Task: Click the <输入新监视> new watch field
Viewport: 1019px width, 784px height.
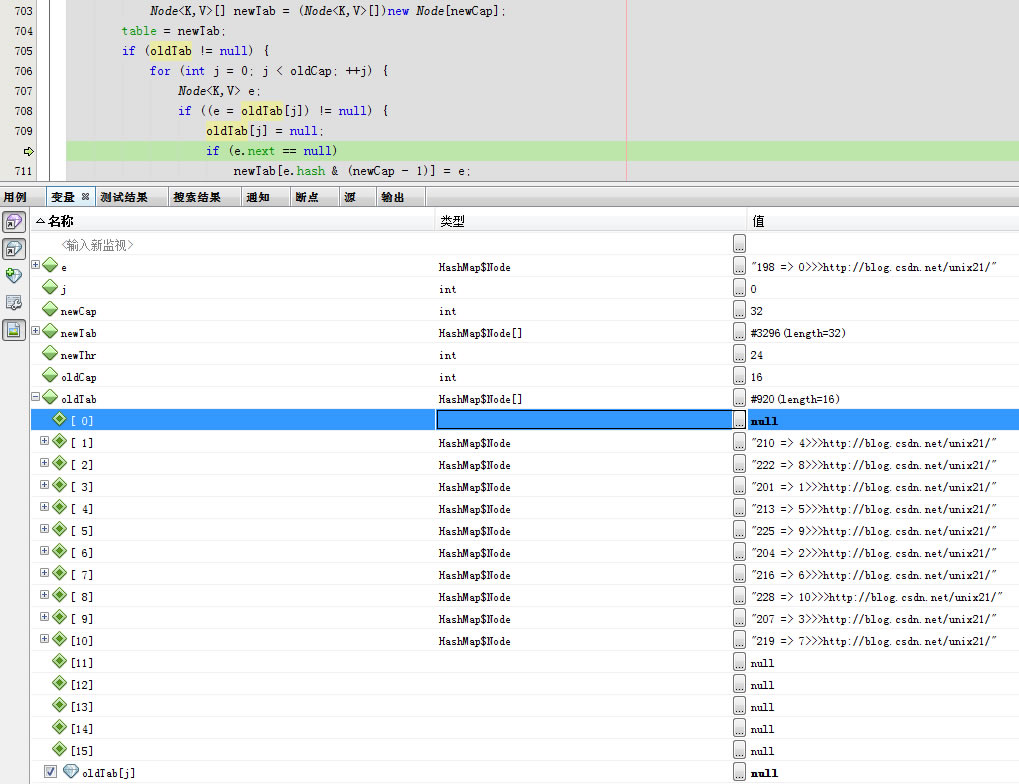Action: pos(97,245)
